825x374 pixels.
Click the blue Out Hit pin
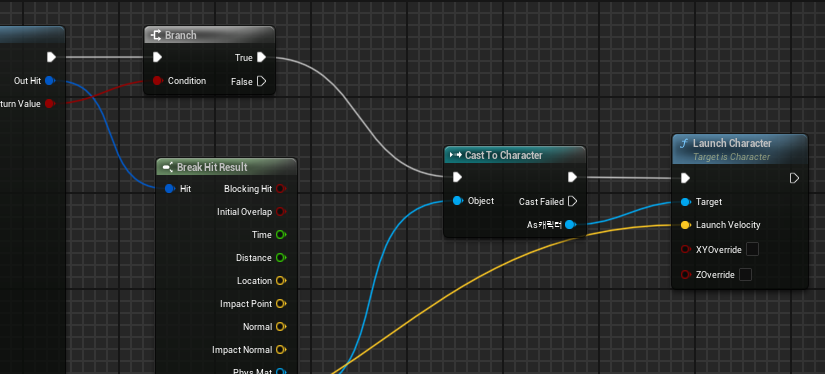[x=49, y=80]
